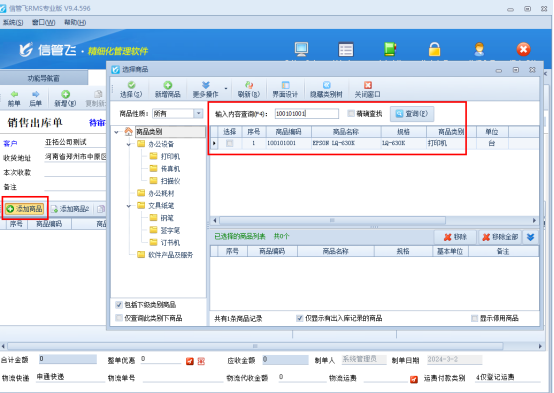Open 更多操作 in the dialog toolbar
The height and width of the screenshot is (393, 554).
pyautogui.click(x=205, y=89)
